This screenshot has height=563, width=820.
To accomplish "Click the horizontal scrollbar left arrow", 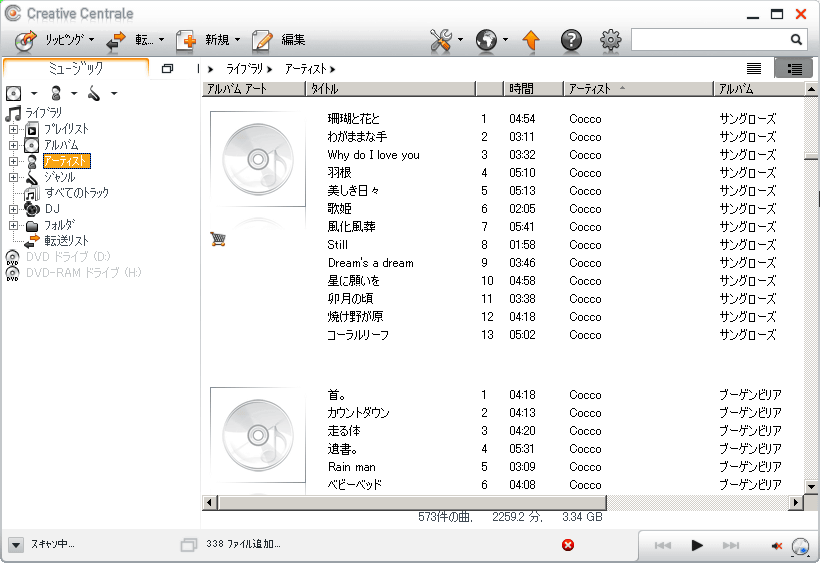I will pyautogui.click(x=209, y=503).
